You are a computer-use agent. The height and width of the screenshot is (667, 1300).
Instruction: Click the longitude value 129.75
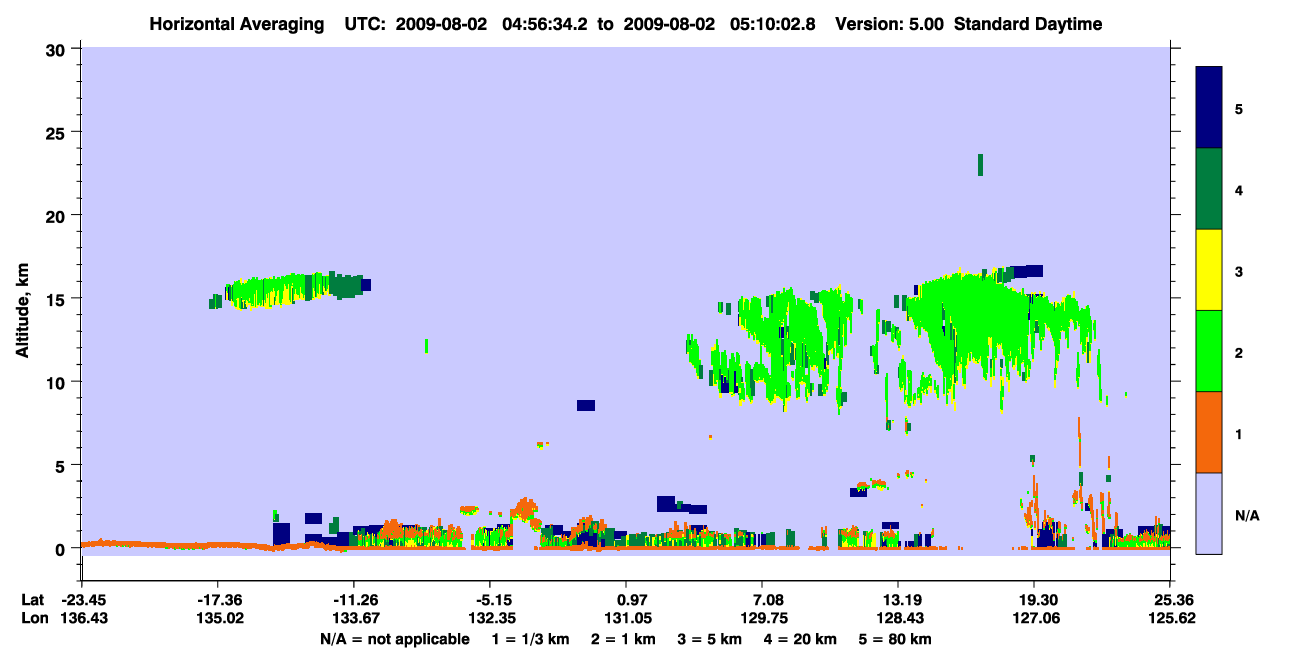pos(762,619)
